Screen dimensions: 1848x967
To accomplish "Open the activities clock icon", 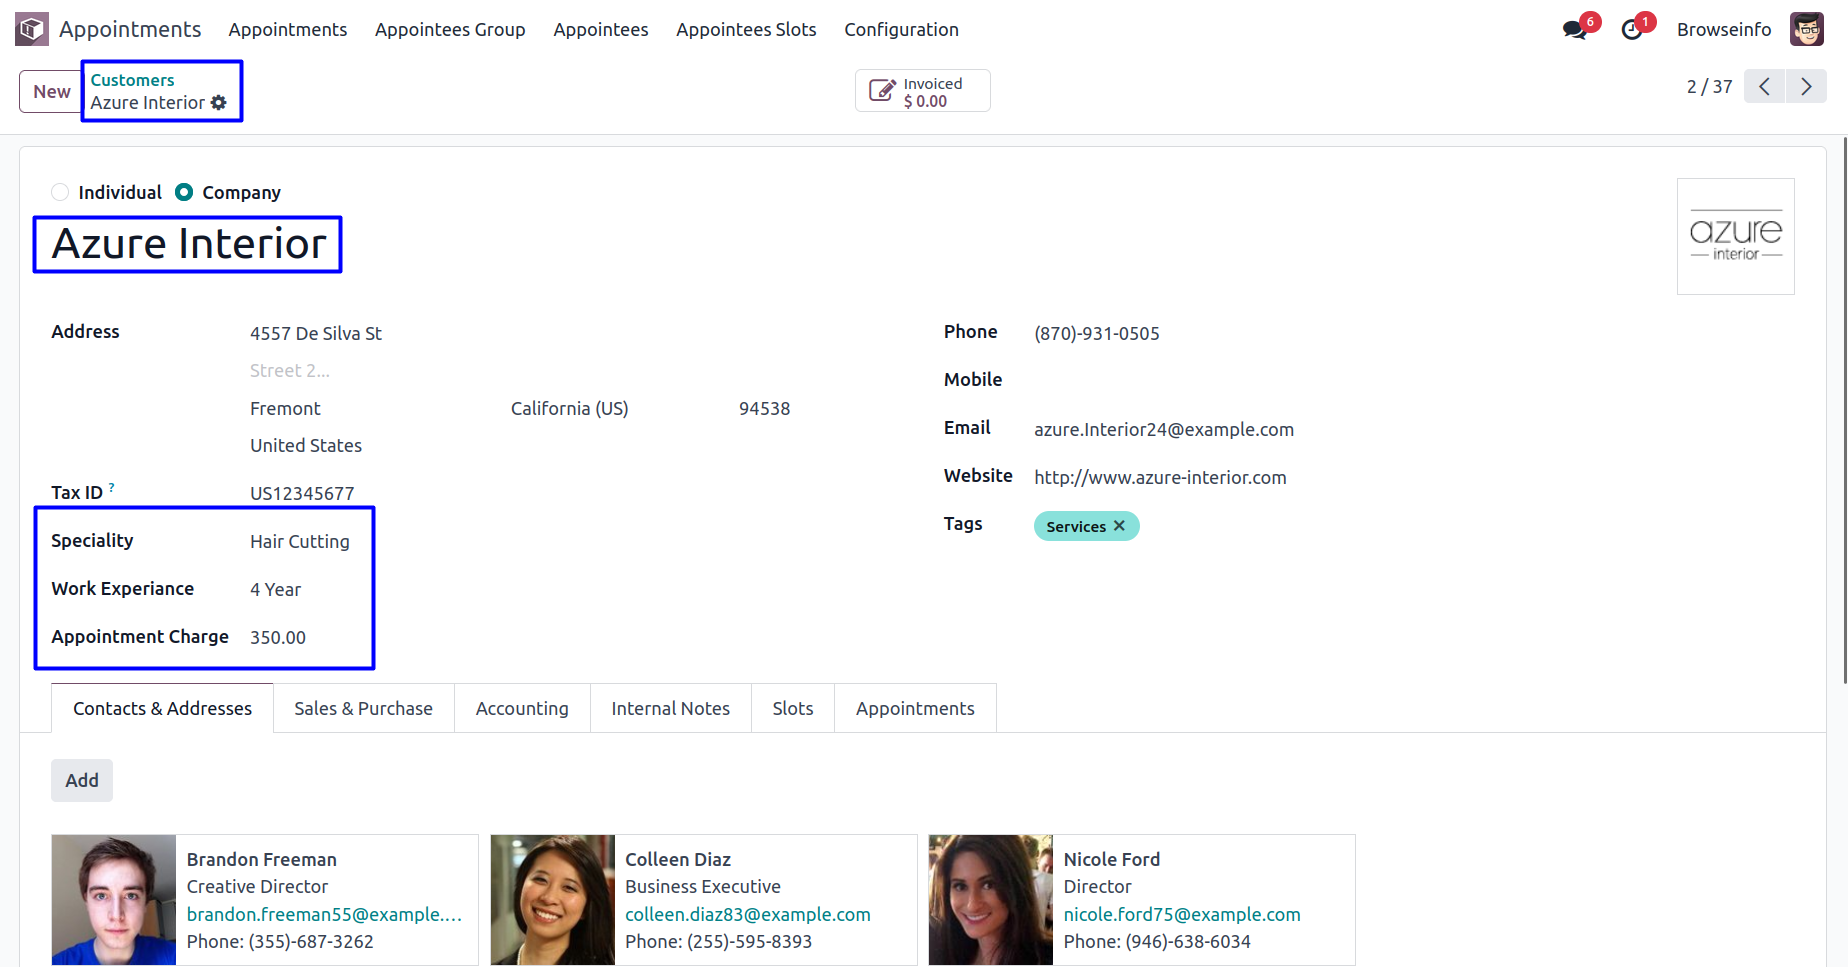I will click(1632, 30).
